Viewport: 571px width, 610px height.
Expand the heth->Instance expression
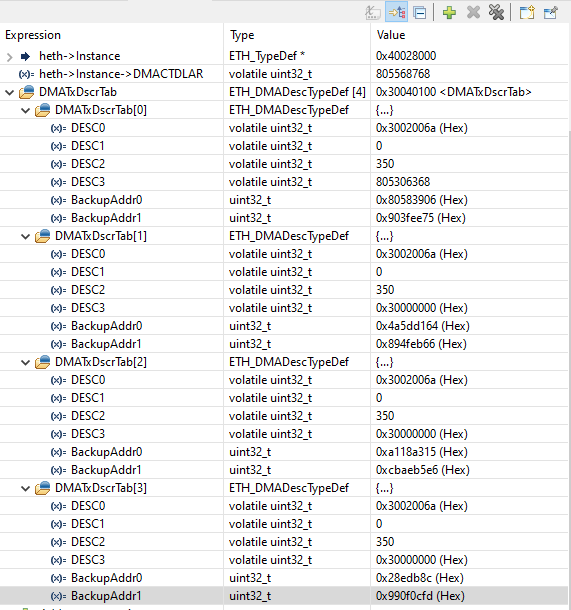coord(10,57)
